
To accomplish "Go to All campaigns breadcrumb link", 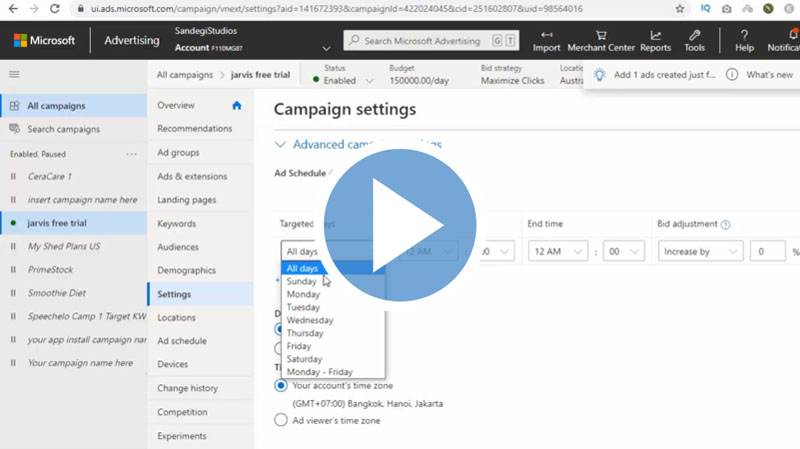I will (185, 75).
